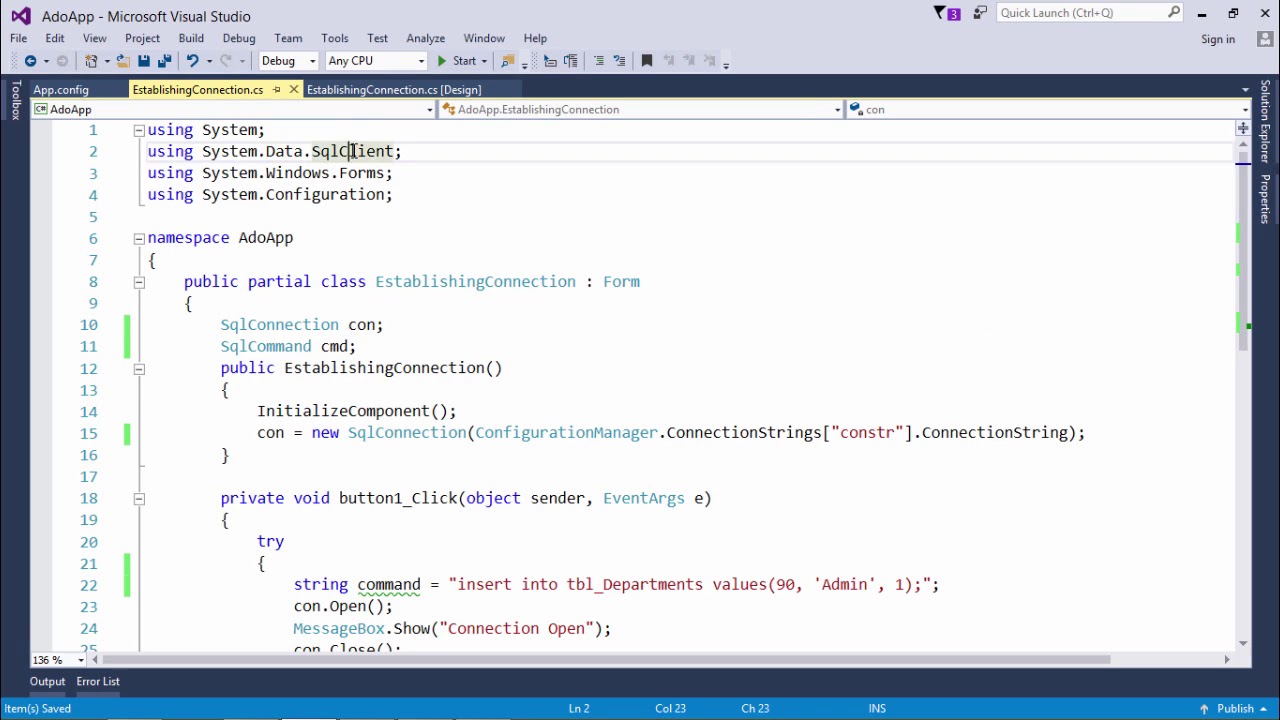1280x720 pixels.
Task: Open the Publish dropdown arrow in status bar
Action: [1263, 709]
